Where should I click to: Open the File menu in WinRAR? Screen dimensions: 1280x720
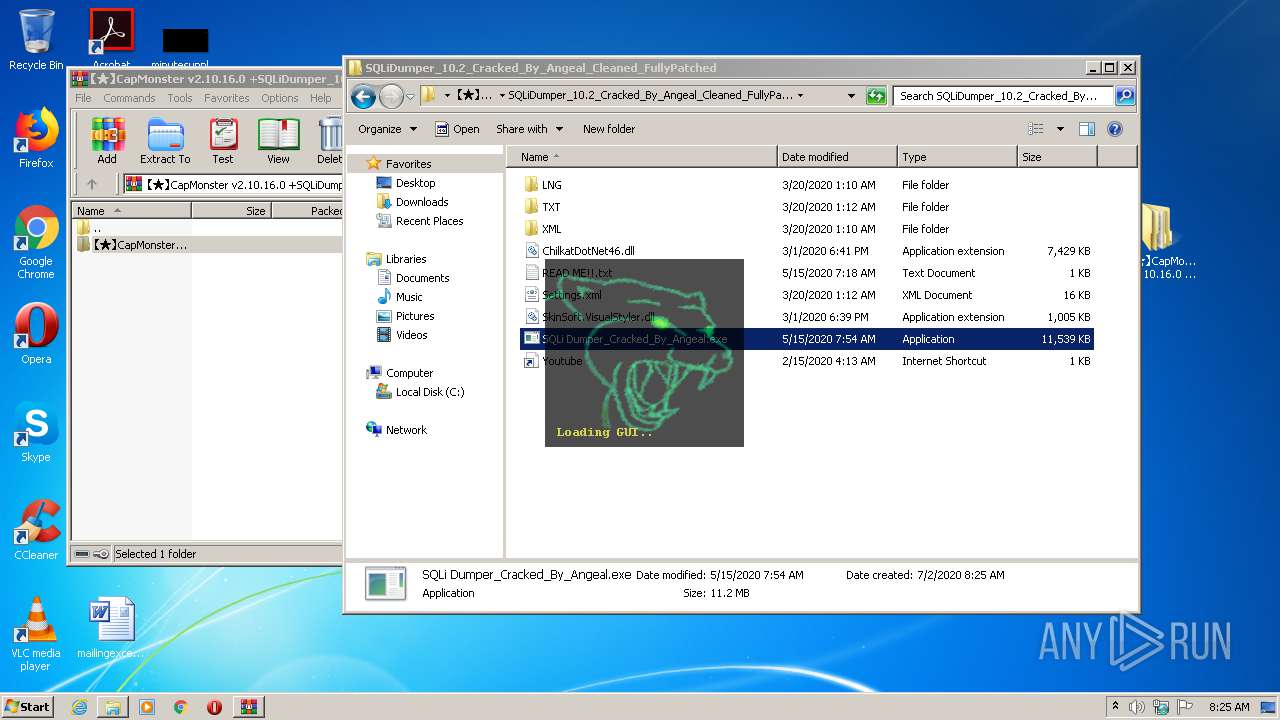click(83, 98)
